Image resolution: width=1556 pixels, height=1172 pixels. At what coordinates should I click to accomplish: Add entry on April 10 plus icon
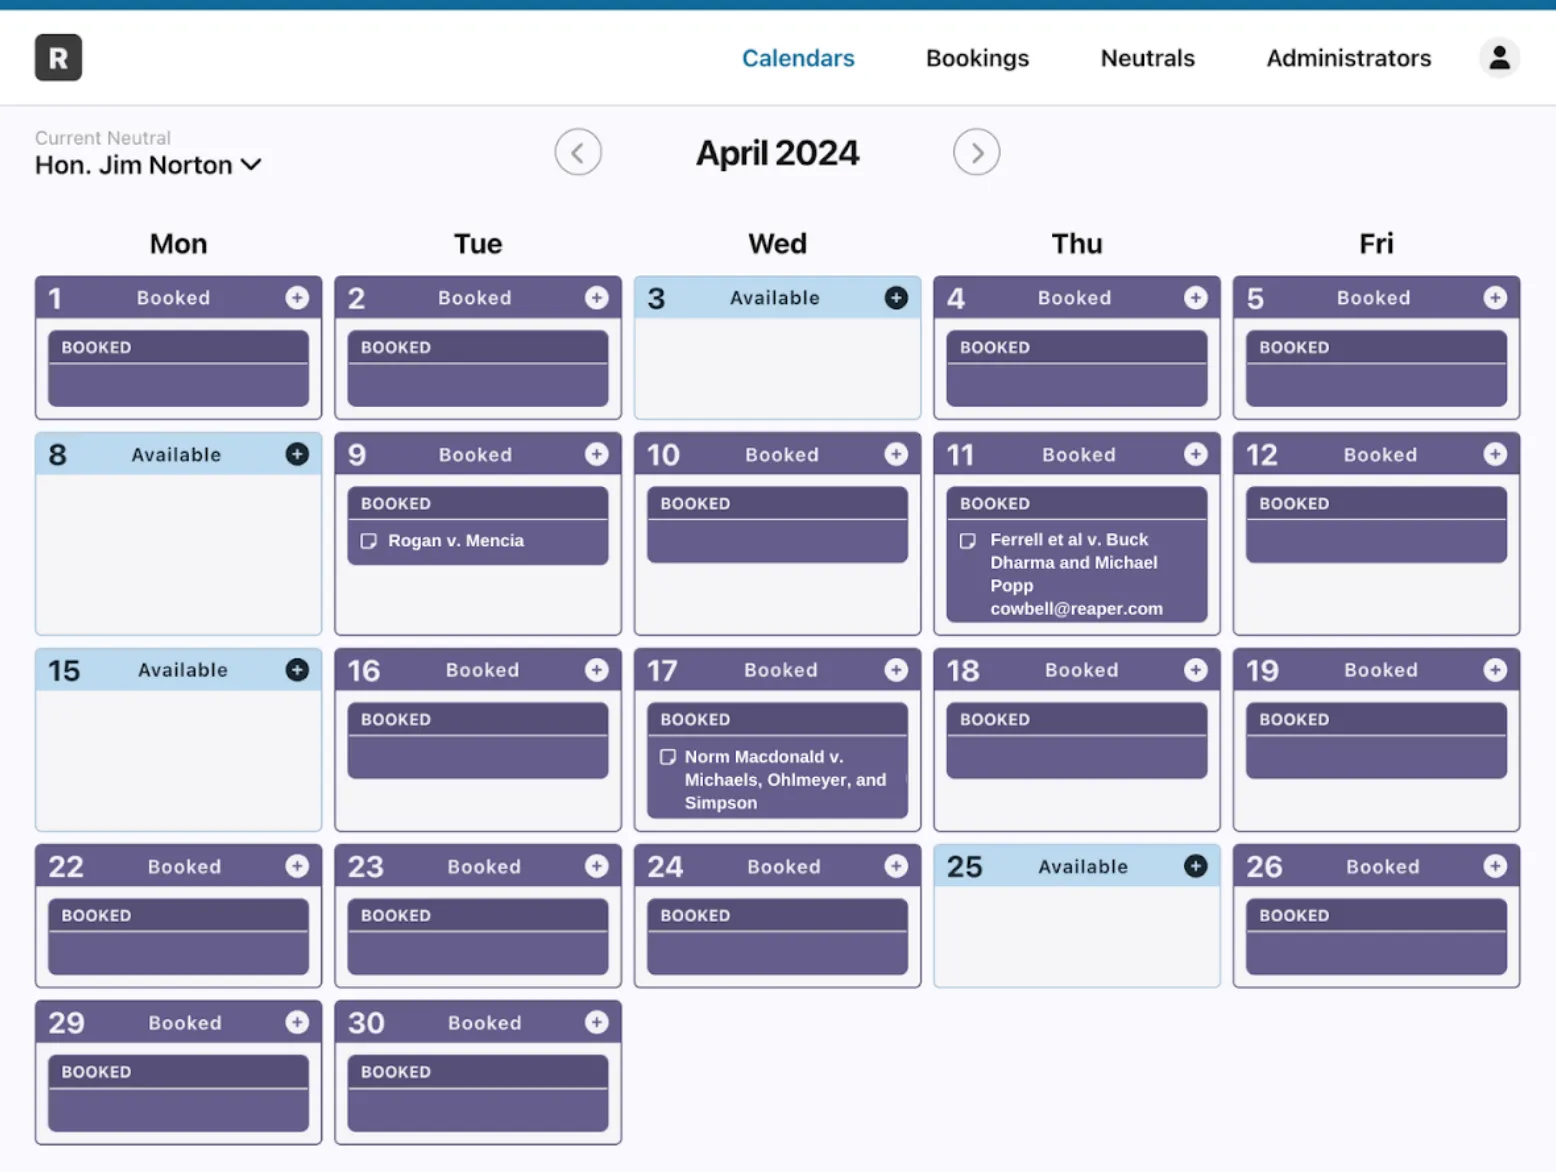coord(896,454)
